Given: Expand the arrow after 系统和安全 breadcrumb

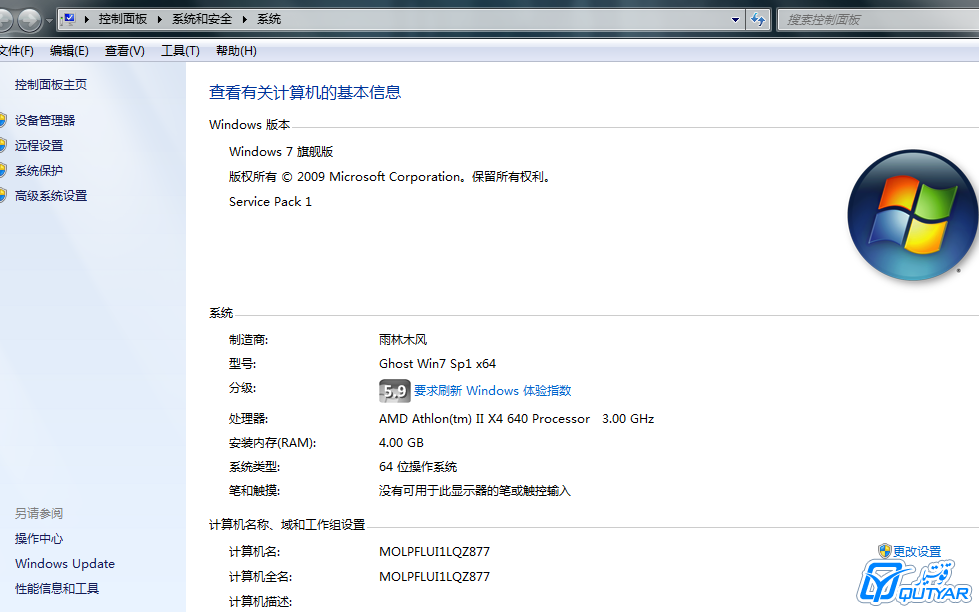Looking at the screenshot, I should point(245,19).
